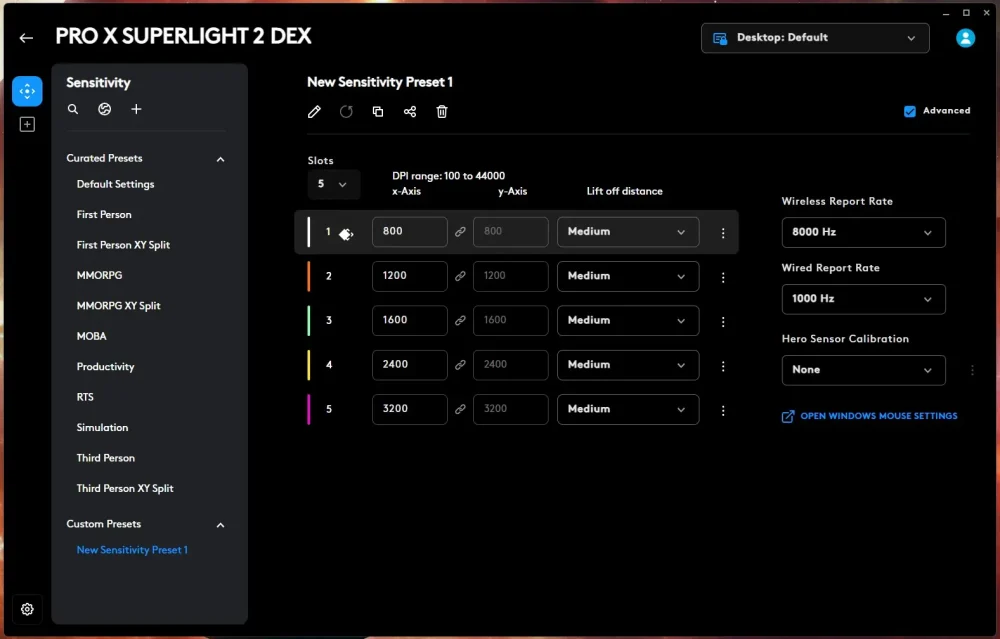
Task: Open the sensitivity section sidebar icon
Action: point(27,91)
